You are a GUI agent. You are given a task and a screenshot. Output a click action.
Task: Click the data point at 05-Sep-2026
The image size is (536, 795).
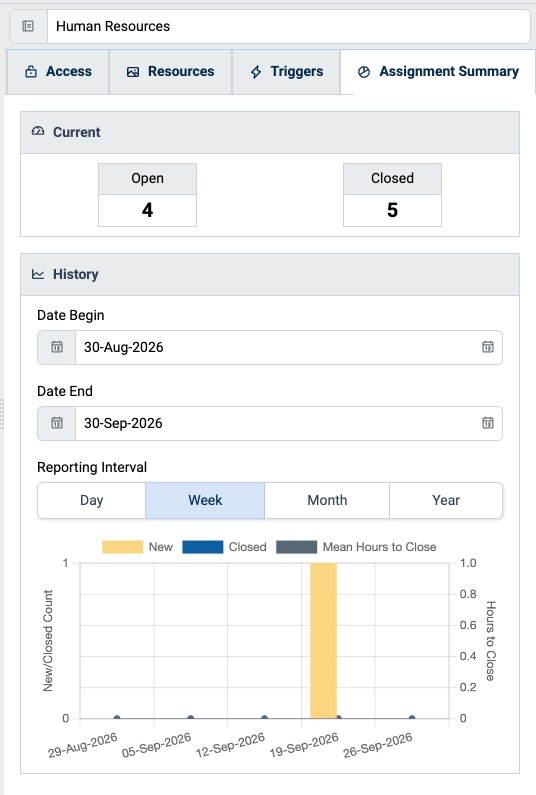(x=191, y=718)
